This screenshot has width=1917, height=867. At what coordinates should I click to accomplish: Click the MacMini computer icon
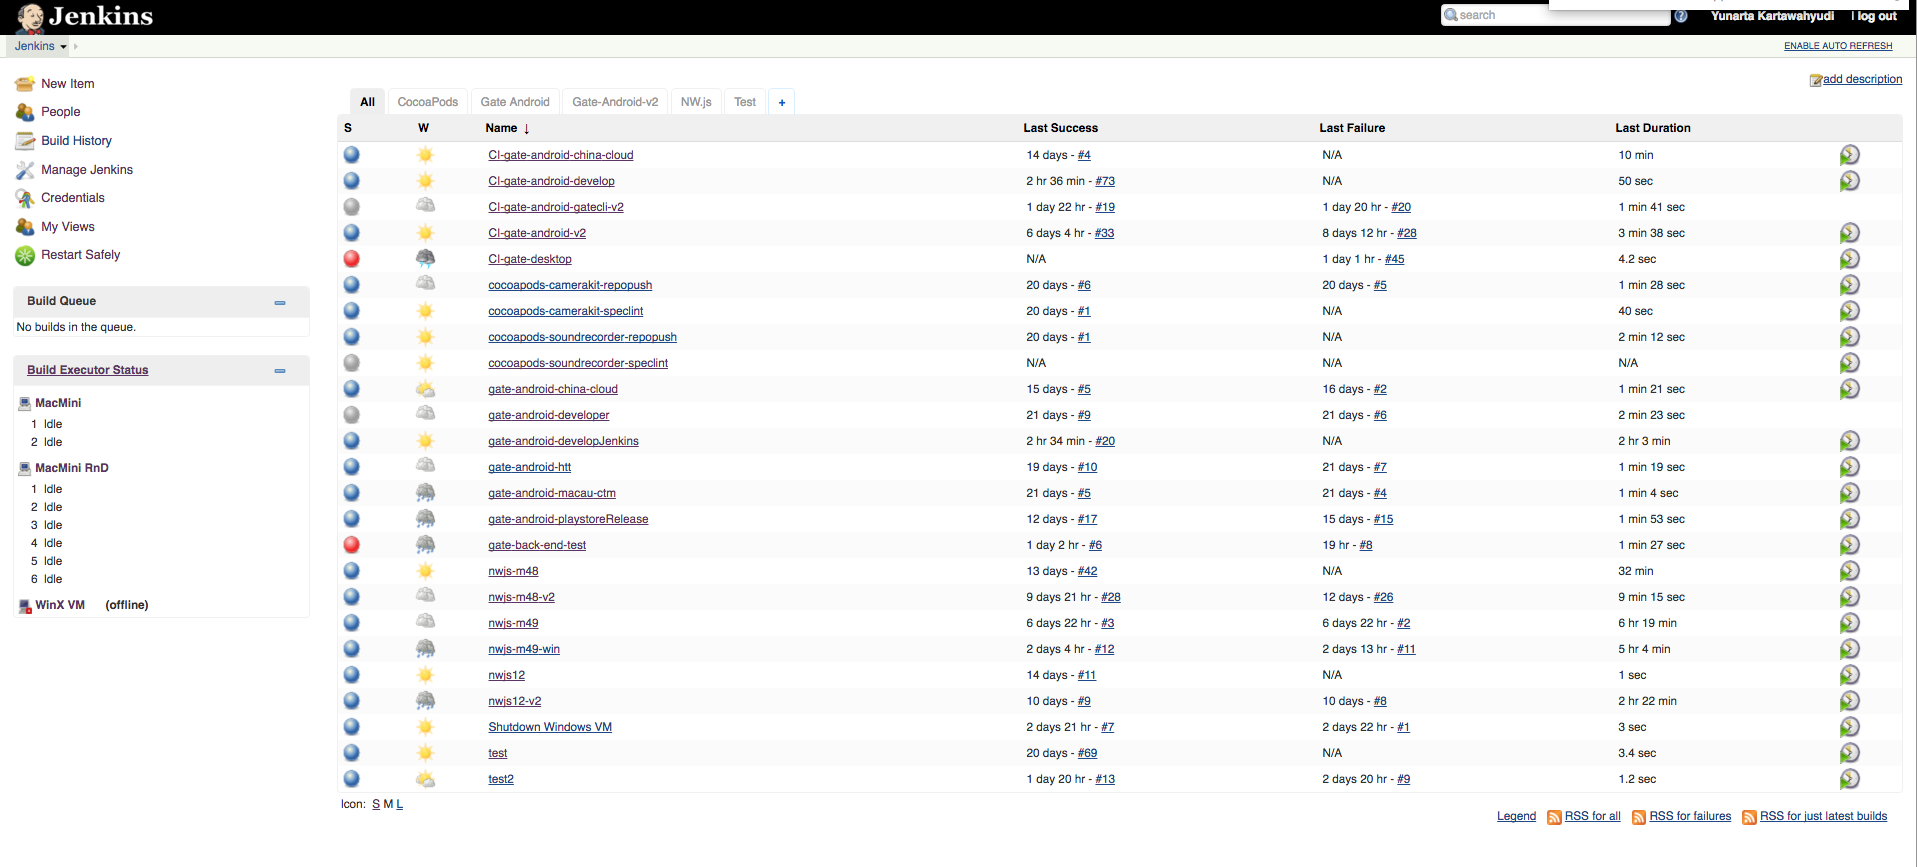pyautogui.click(x=25, y=404)
